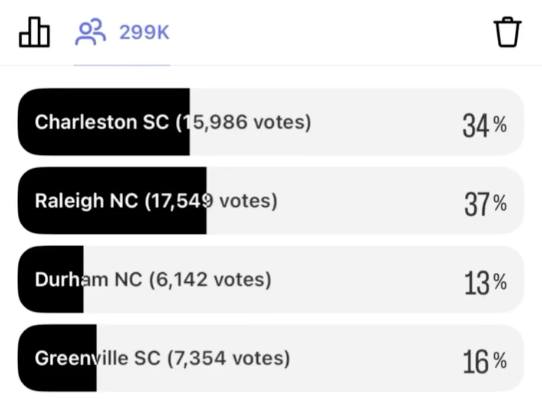This screenshot has width=542, height=399.
Task: Click the 7,354 votes count text
Action: (228, 359)
